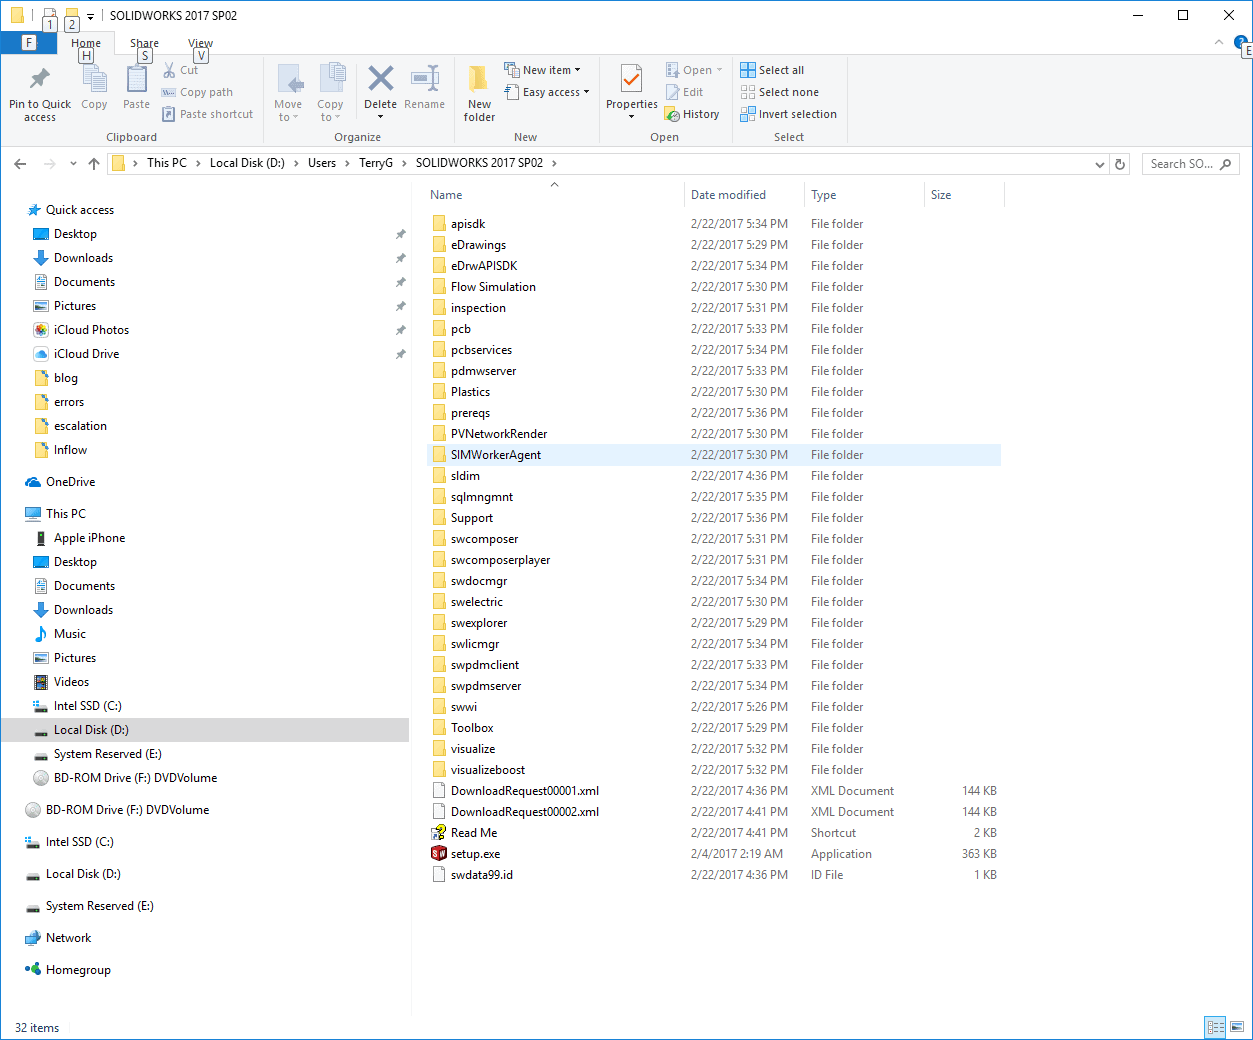Viewport: 1253px width, 1040px height.
Task: Go up one folder level with the Up arrow
Action: click(x=94, y=164)
